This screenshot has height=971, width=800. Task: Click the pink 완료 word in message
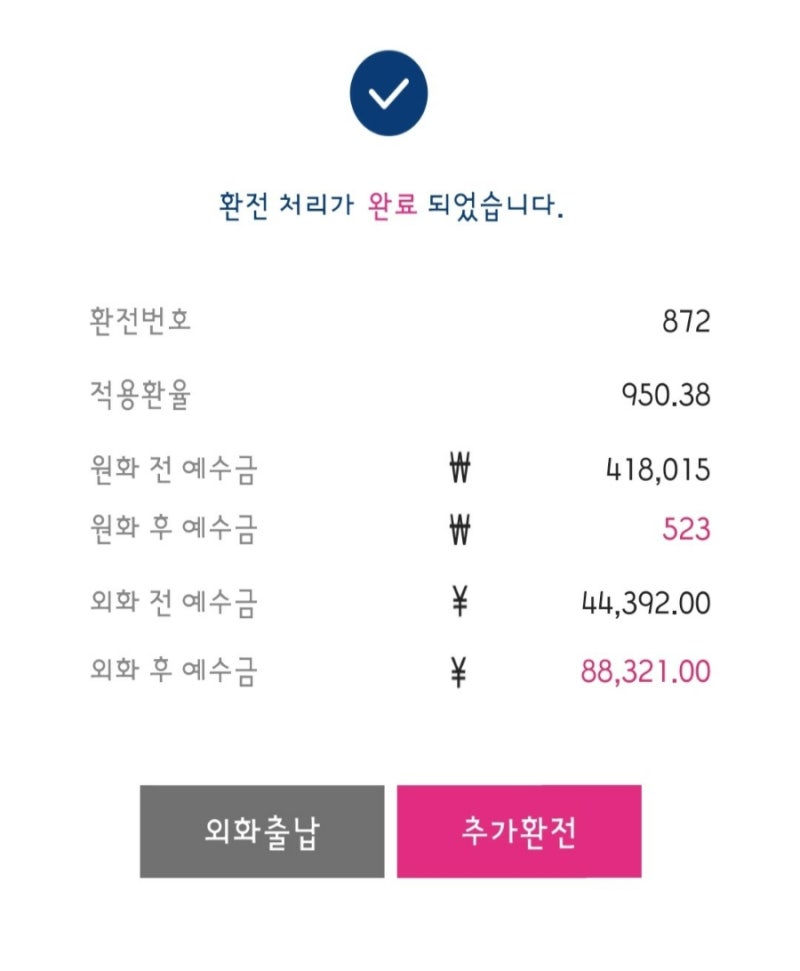[392, 204]
